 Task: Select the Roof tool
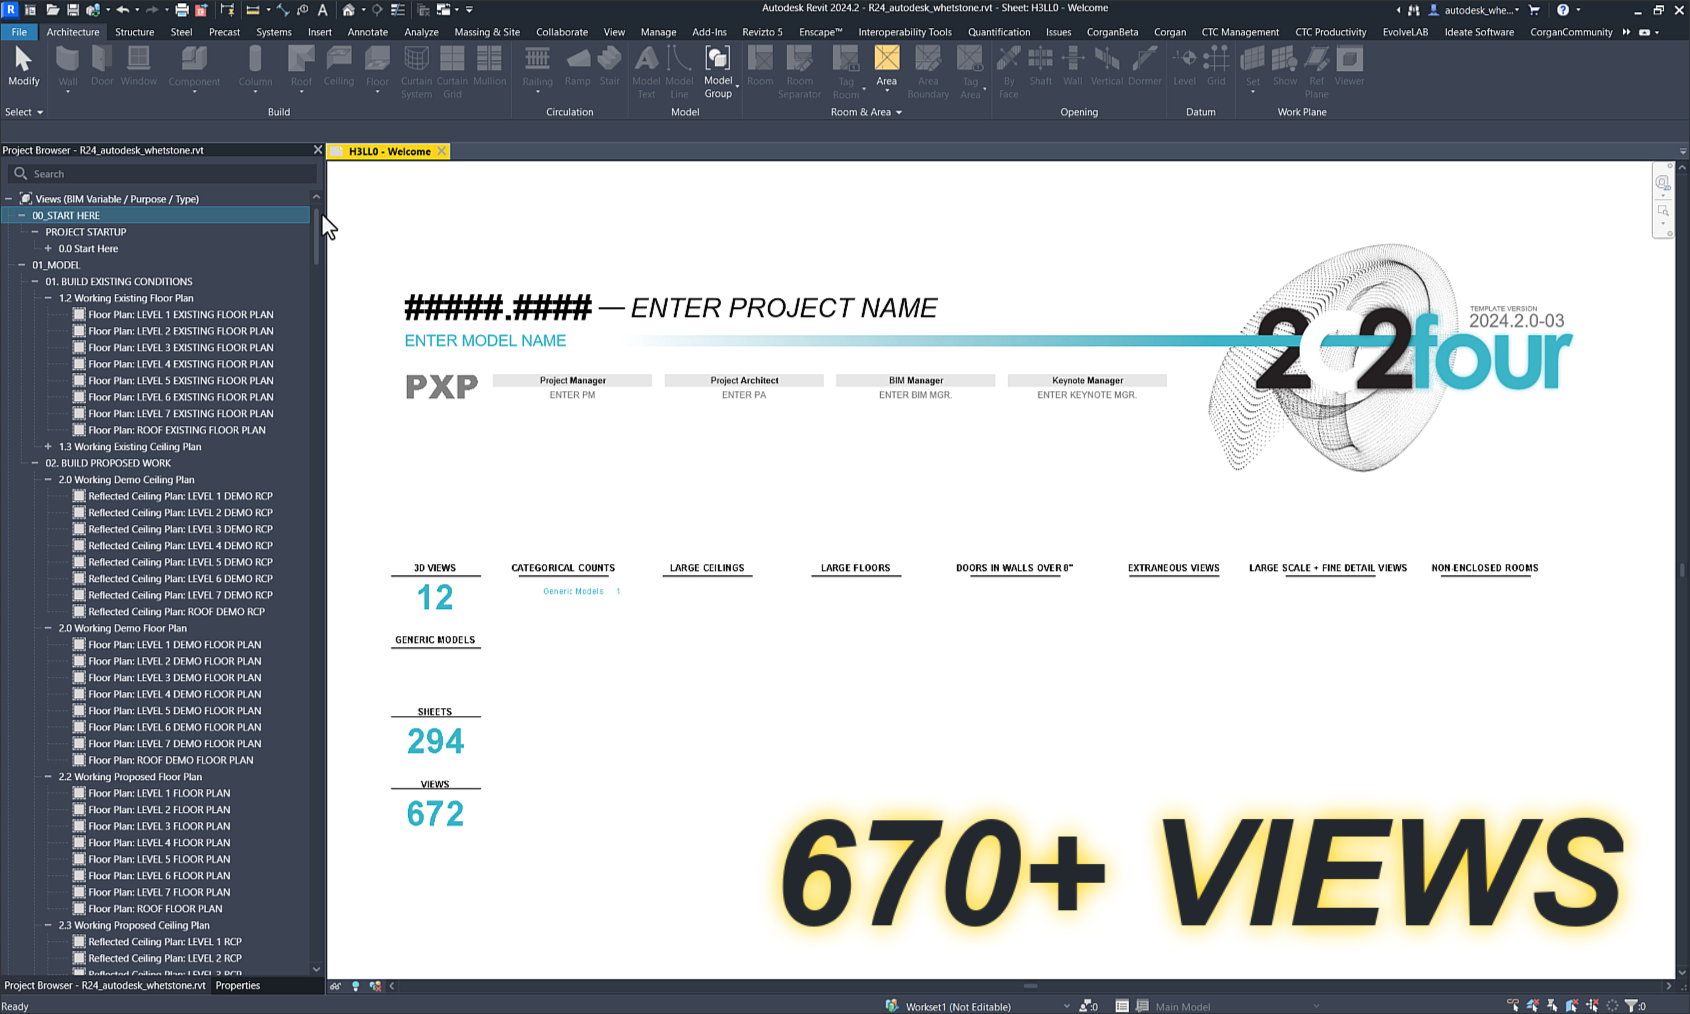pyautogui.click(x=301, y=67)
